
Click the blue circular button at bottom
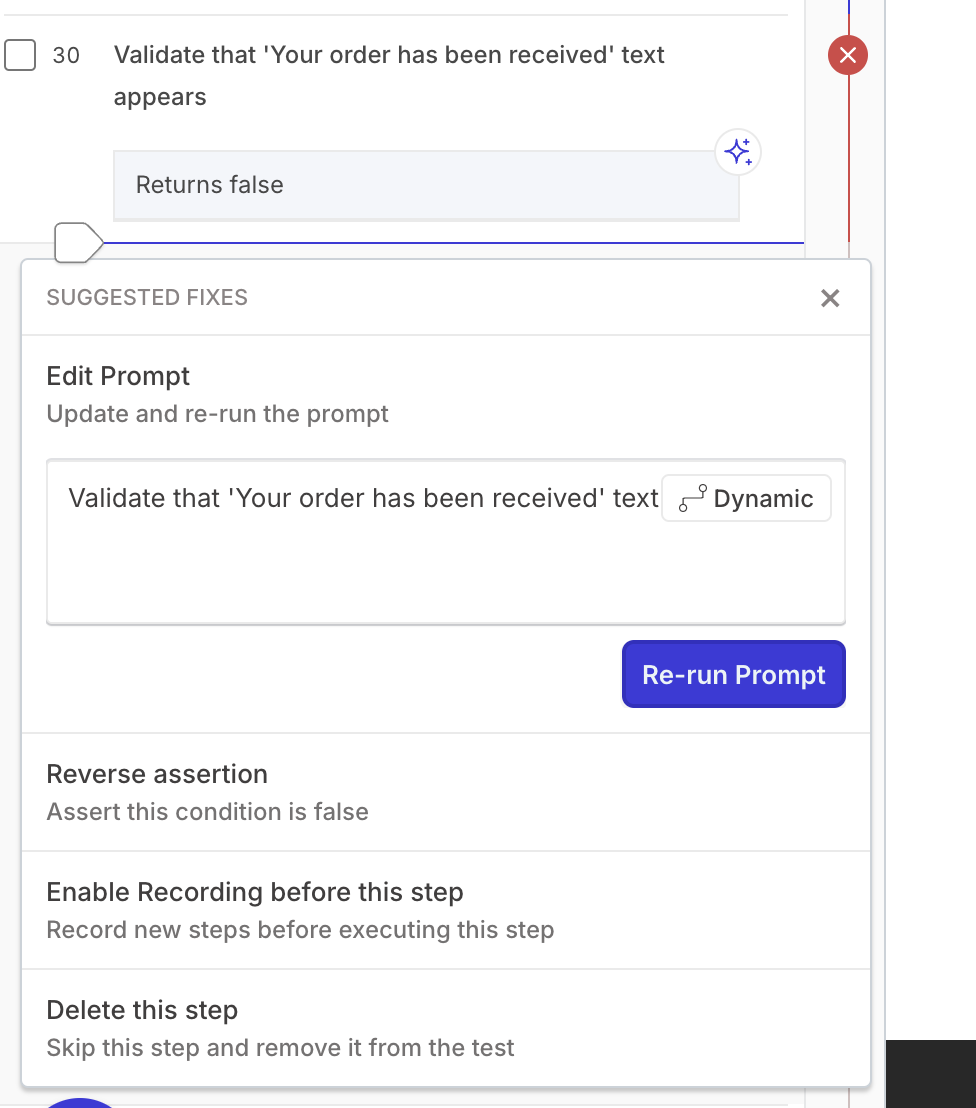click(x=82, y=1103)
